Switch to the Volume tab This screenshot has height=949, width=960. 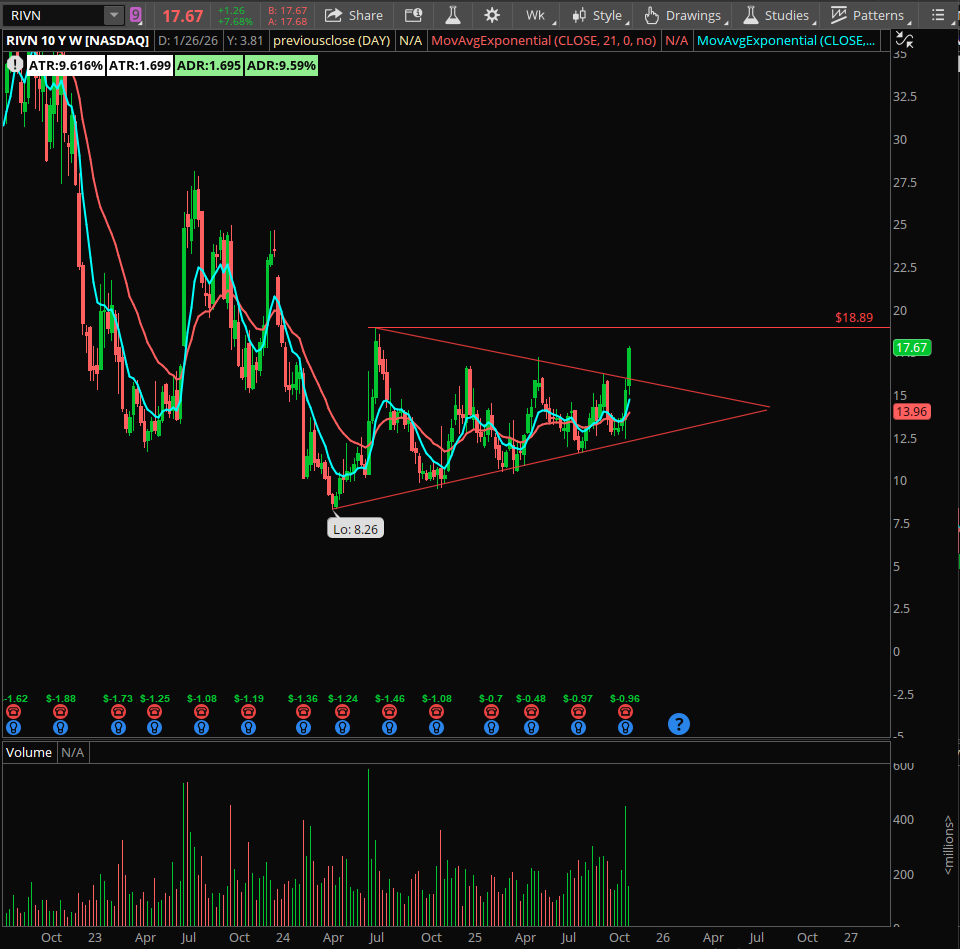point(28,752)
